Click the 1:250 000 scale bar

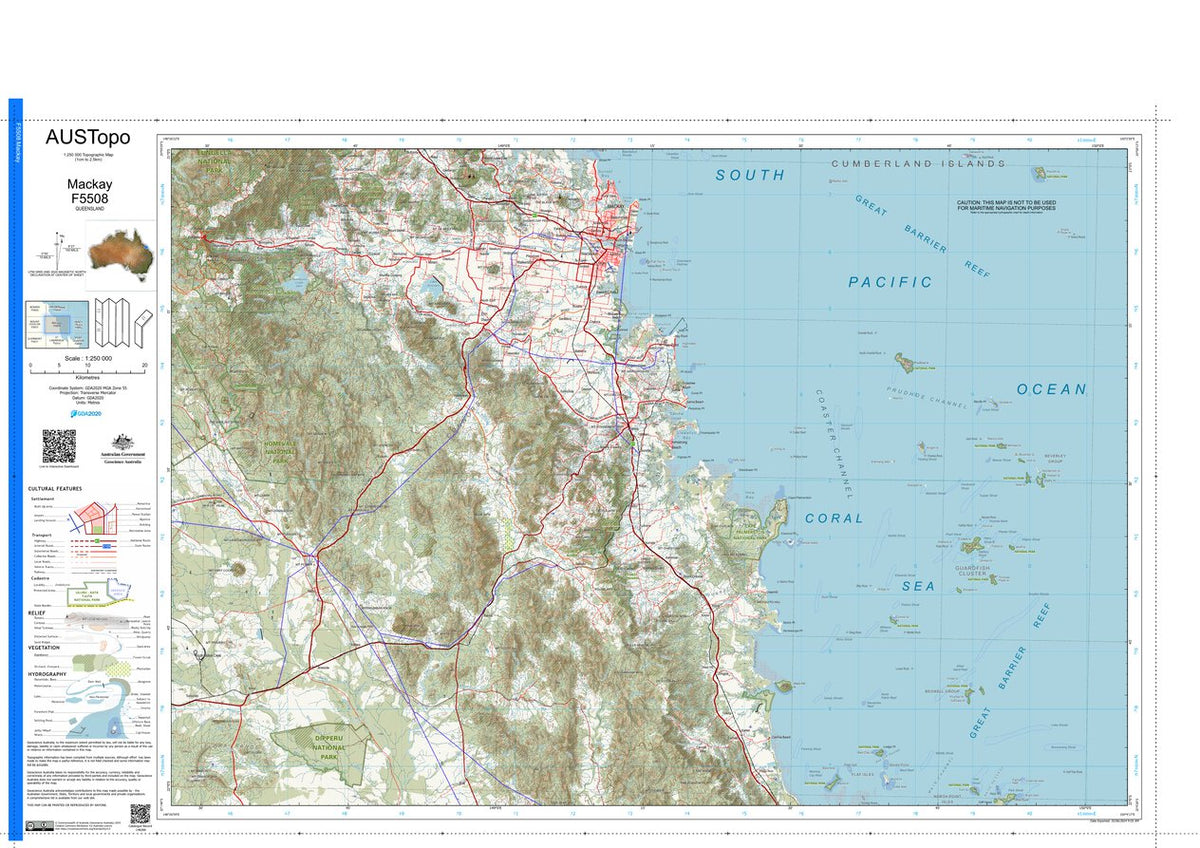(88, 369)
